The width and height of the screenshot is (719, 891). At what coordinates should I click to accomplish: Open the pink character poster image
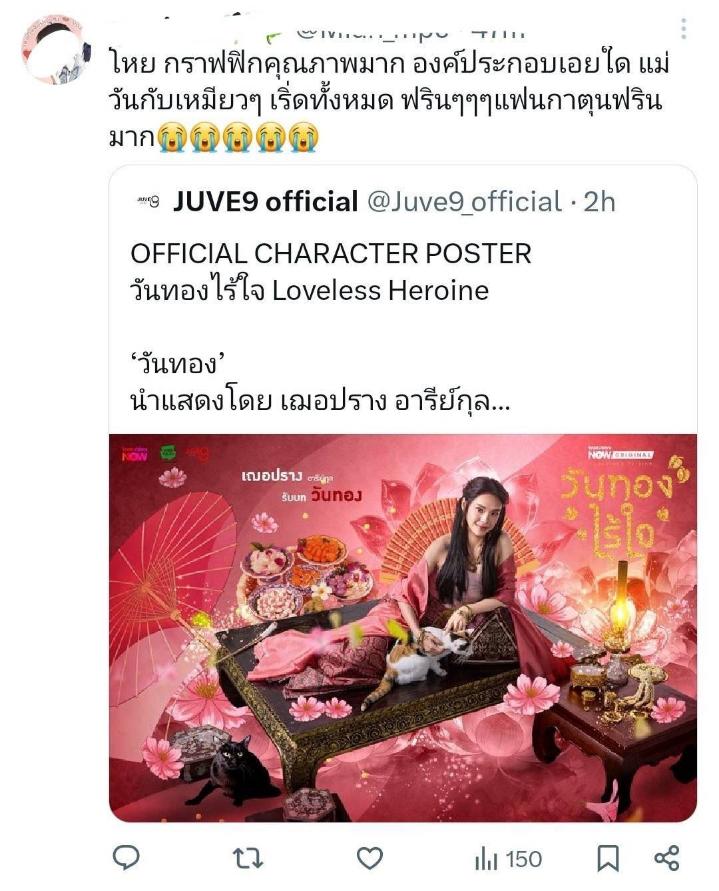(402, 628)
